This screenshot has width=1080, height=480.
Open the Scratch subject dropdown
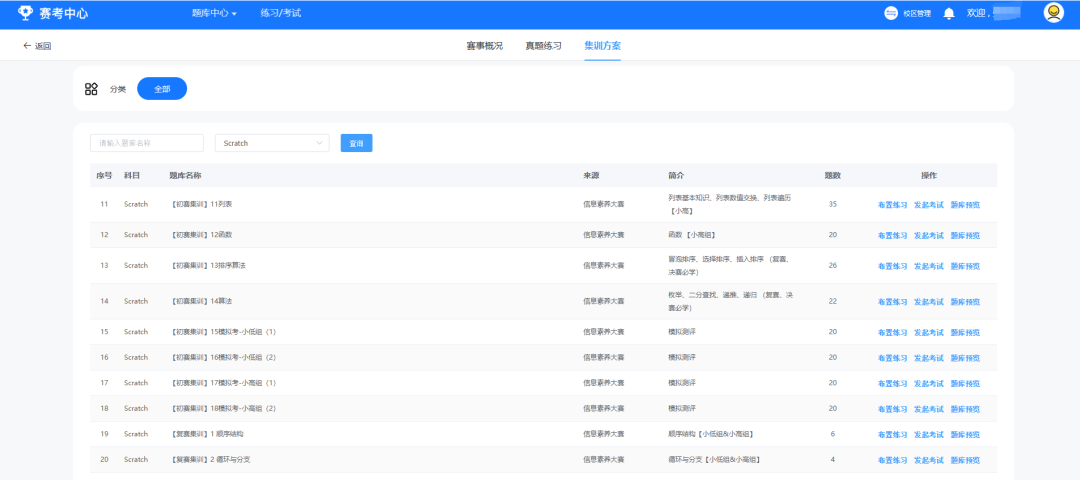[x=272, y=143]
